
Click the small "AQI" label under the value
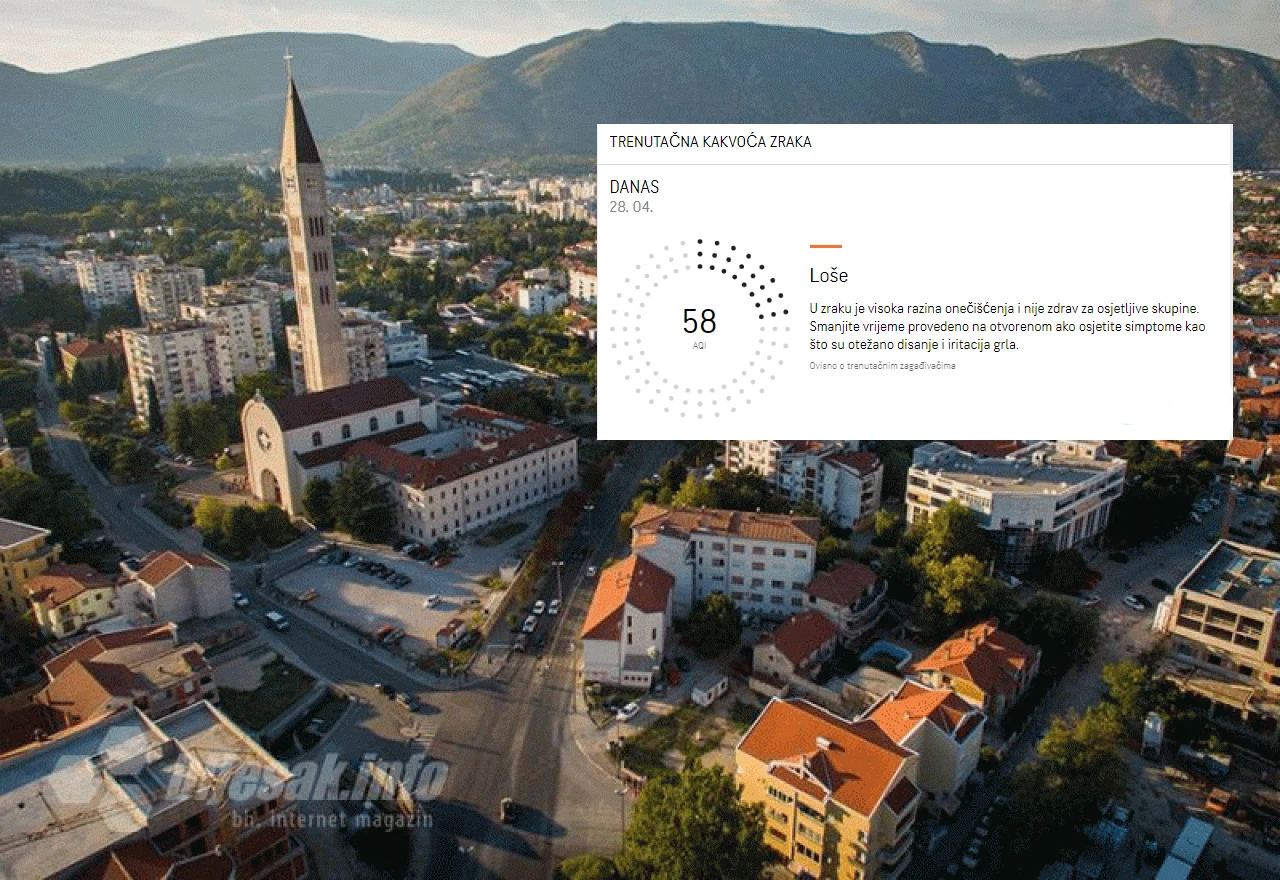click(699, 345)
